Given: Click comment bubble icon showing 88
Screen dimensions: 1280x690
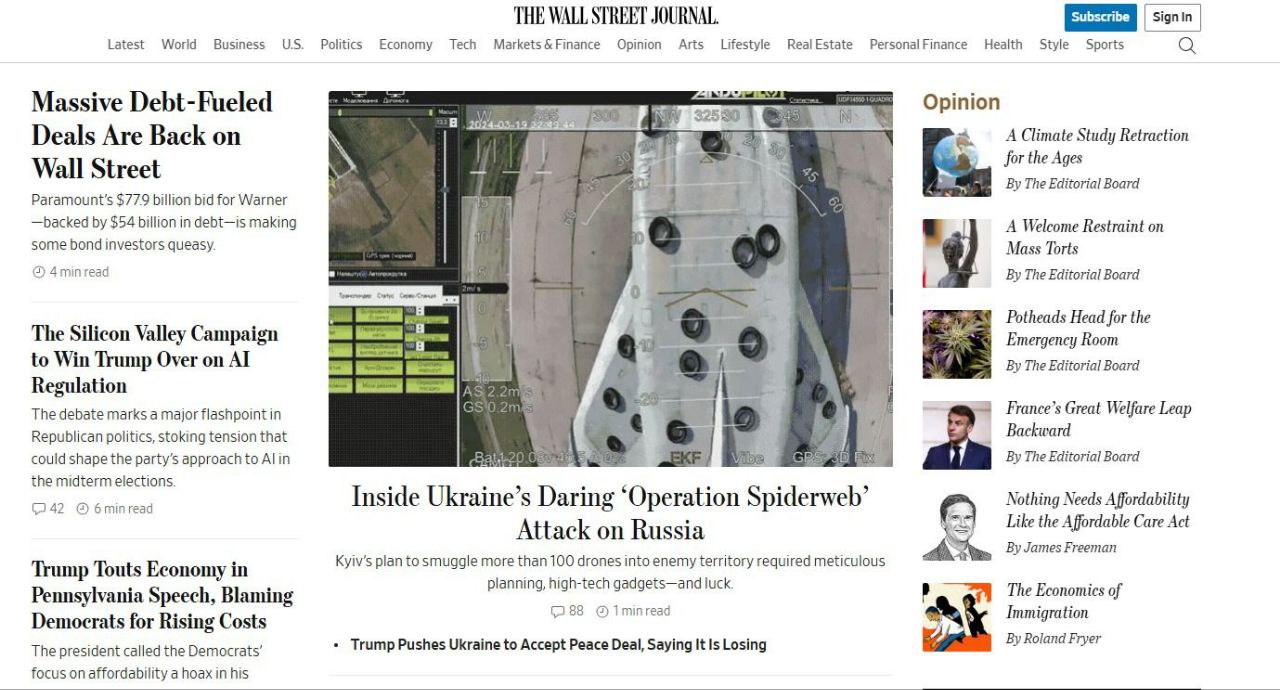Looking at the screenshot, I should (558, 611).
